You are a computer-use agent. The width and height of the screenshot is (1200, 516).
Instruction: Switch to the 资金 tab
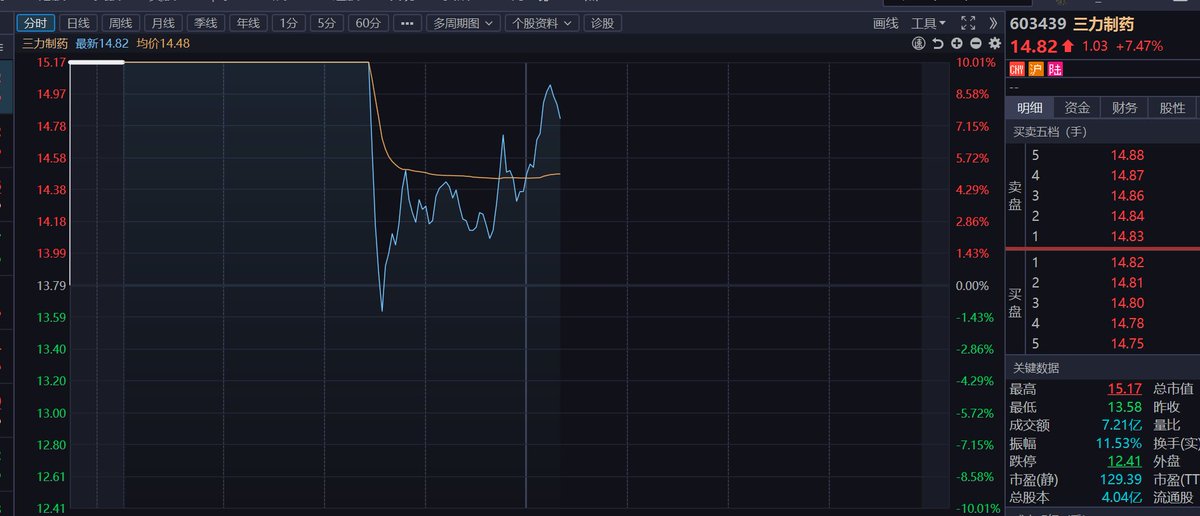[1077, 108]
